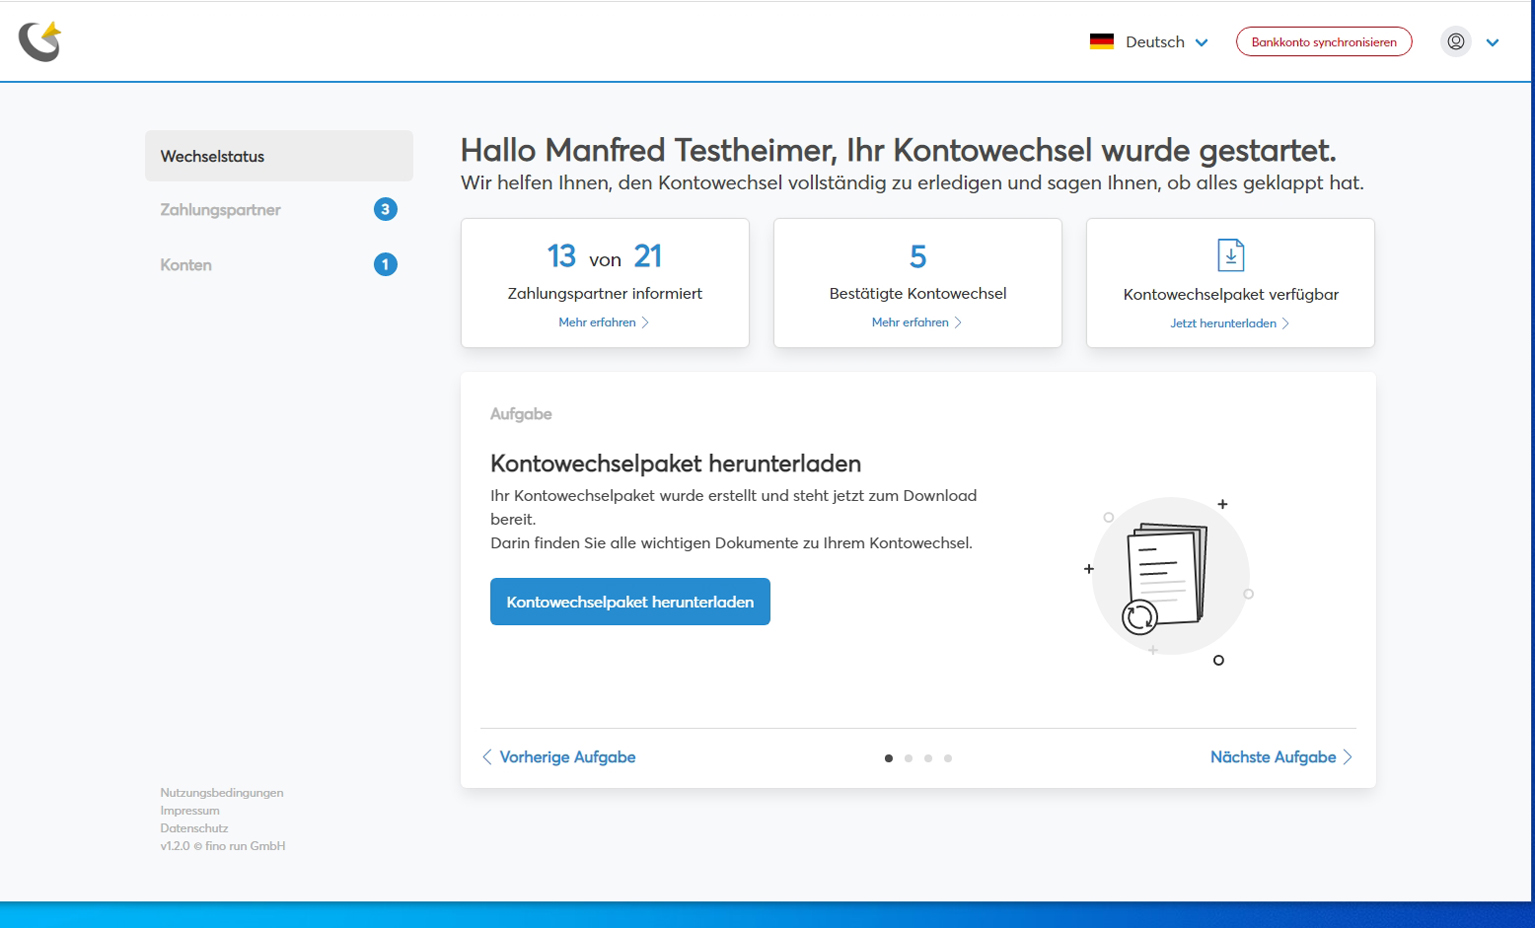Click the badge 1 next to Konten

[x=385, y=264]
